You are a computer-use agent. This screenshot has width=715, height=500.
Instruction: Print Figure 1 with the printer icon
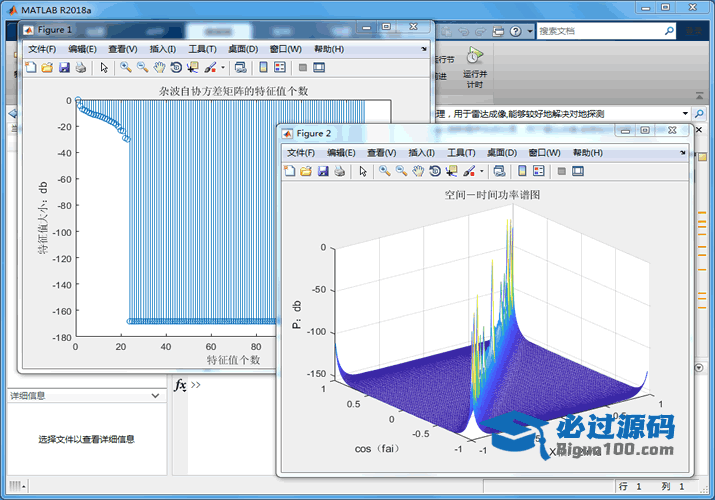[81, 67]
